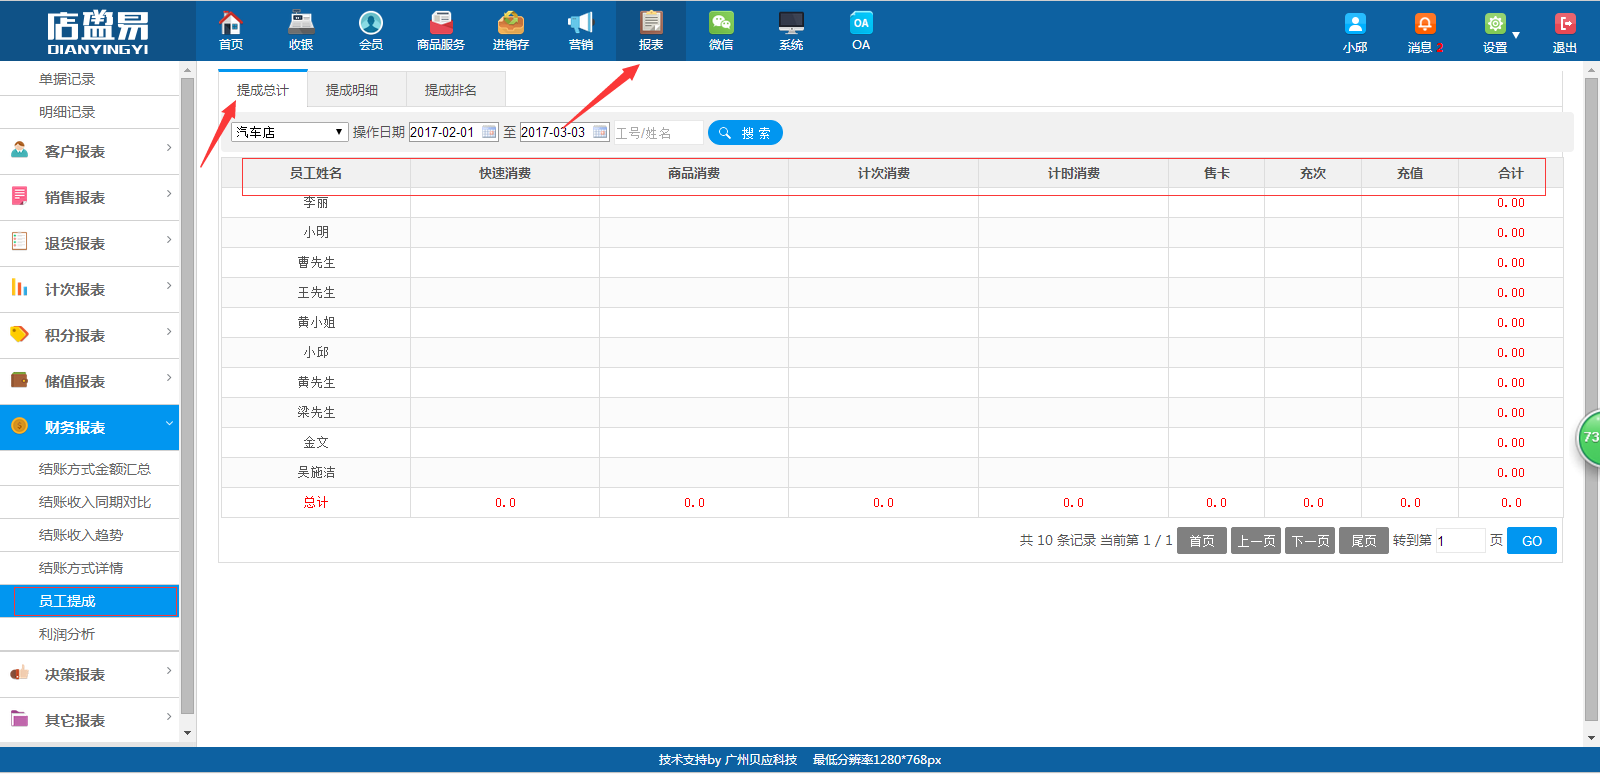The image size is (1600, 774).
Task: Open calendar picker for end date
Action: pyautogui.click(x=600, y=132)
